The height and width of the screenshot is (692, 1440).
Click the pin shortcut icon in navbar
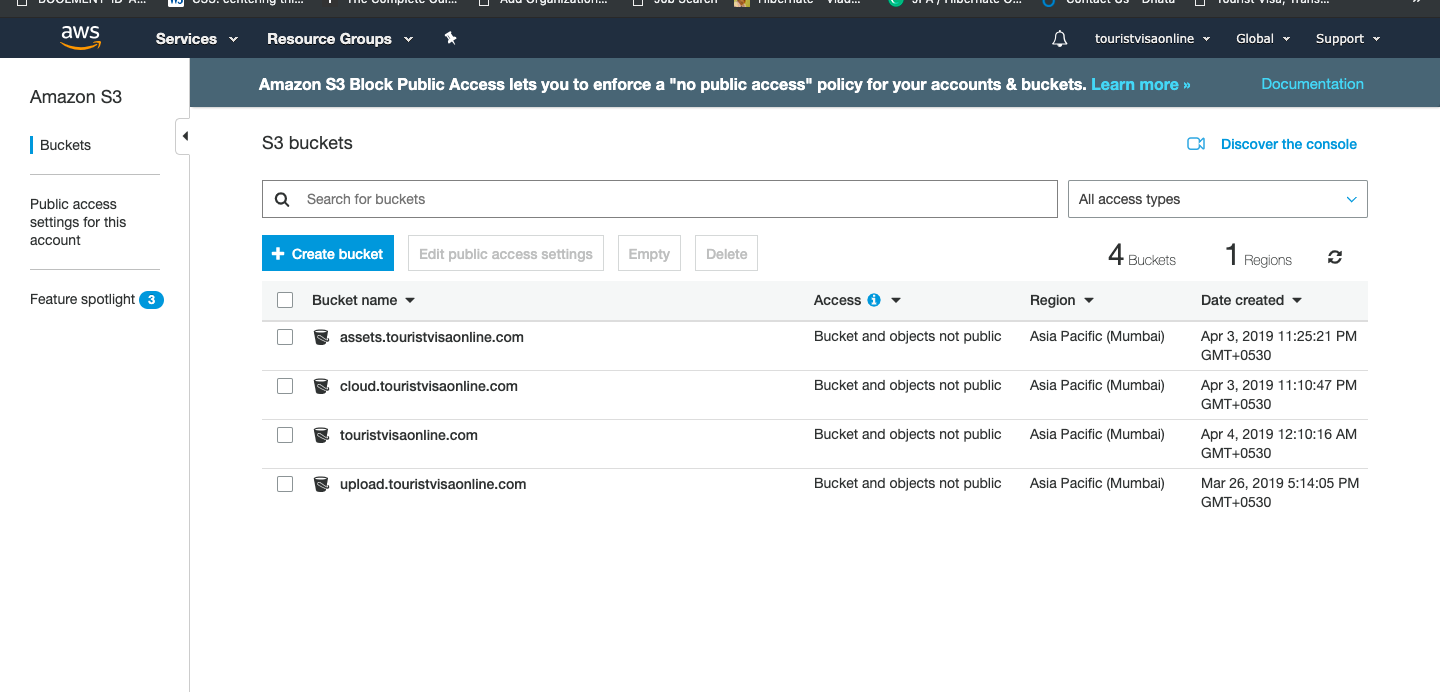(x=450, y=39)
